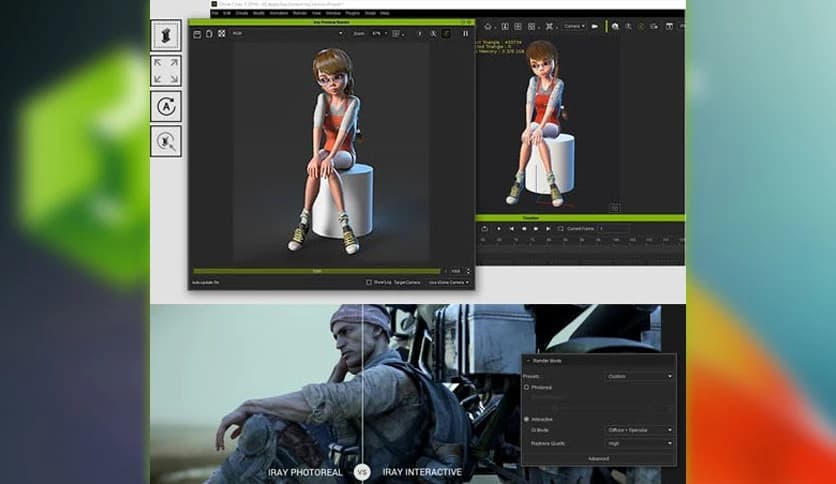
Task: Click the small icon right of the region dropdown
Action: 420,34
